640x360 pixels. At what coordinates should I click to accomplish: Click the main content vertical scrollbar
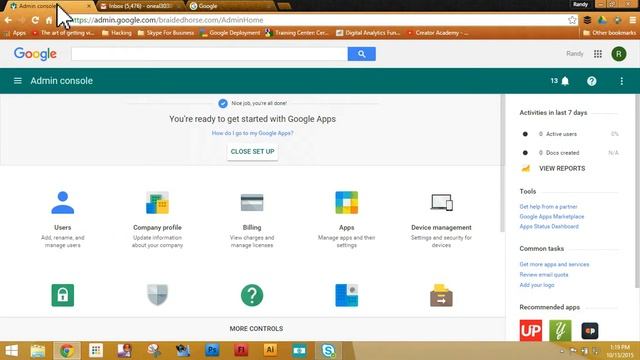point(503,163)
